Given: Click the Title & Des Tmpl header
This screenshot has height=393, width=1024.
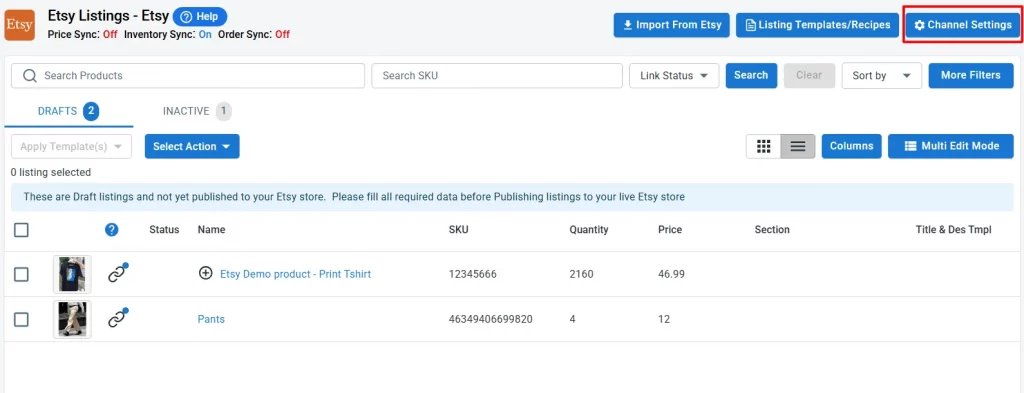Looking at the screenshot, I should 953,230.
